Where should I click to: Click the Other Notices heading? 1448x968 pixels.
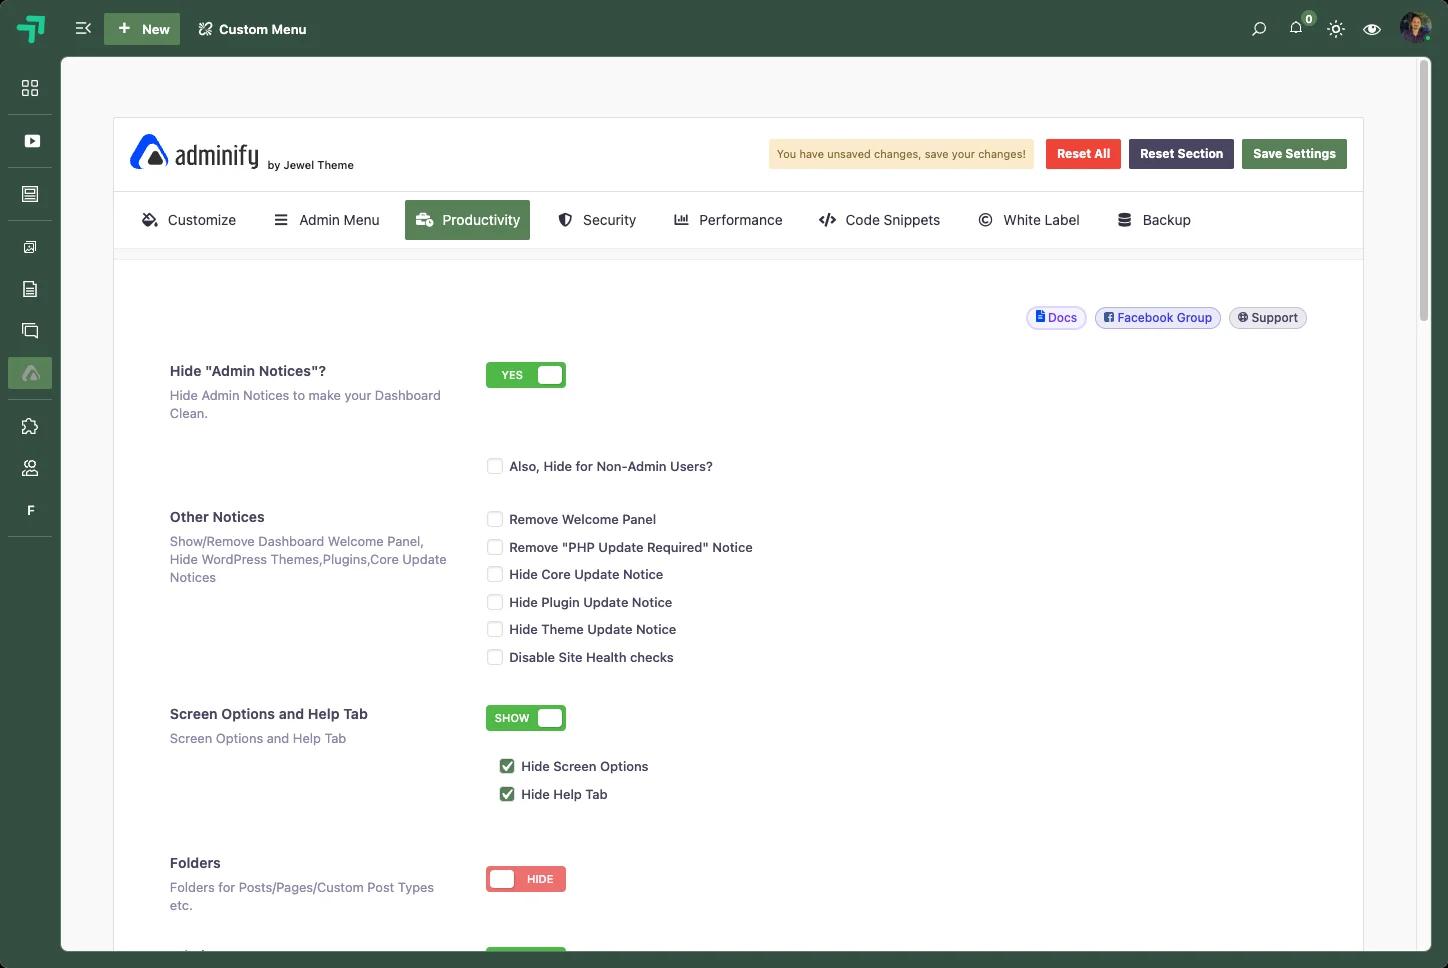click(217, 517)
